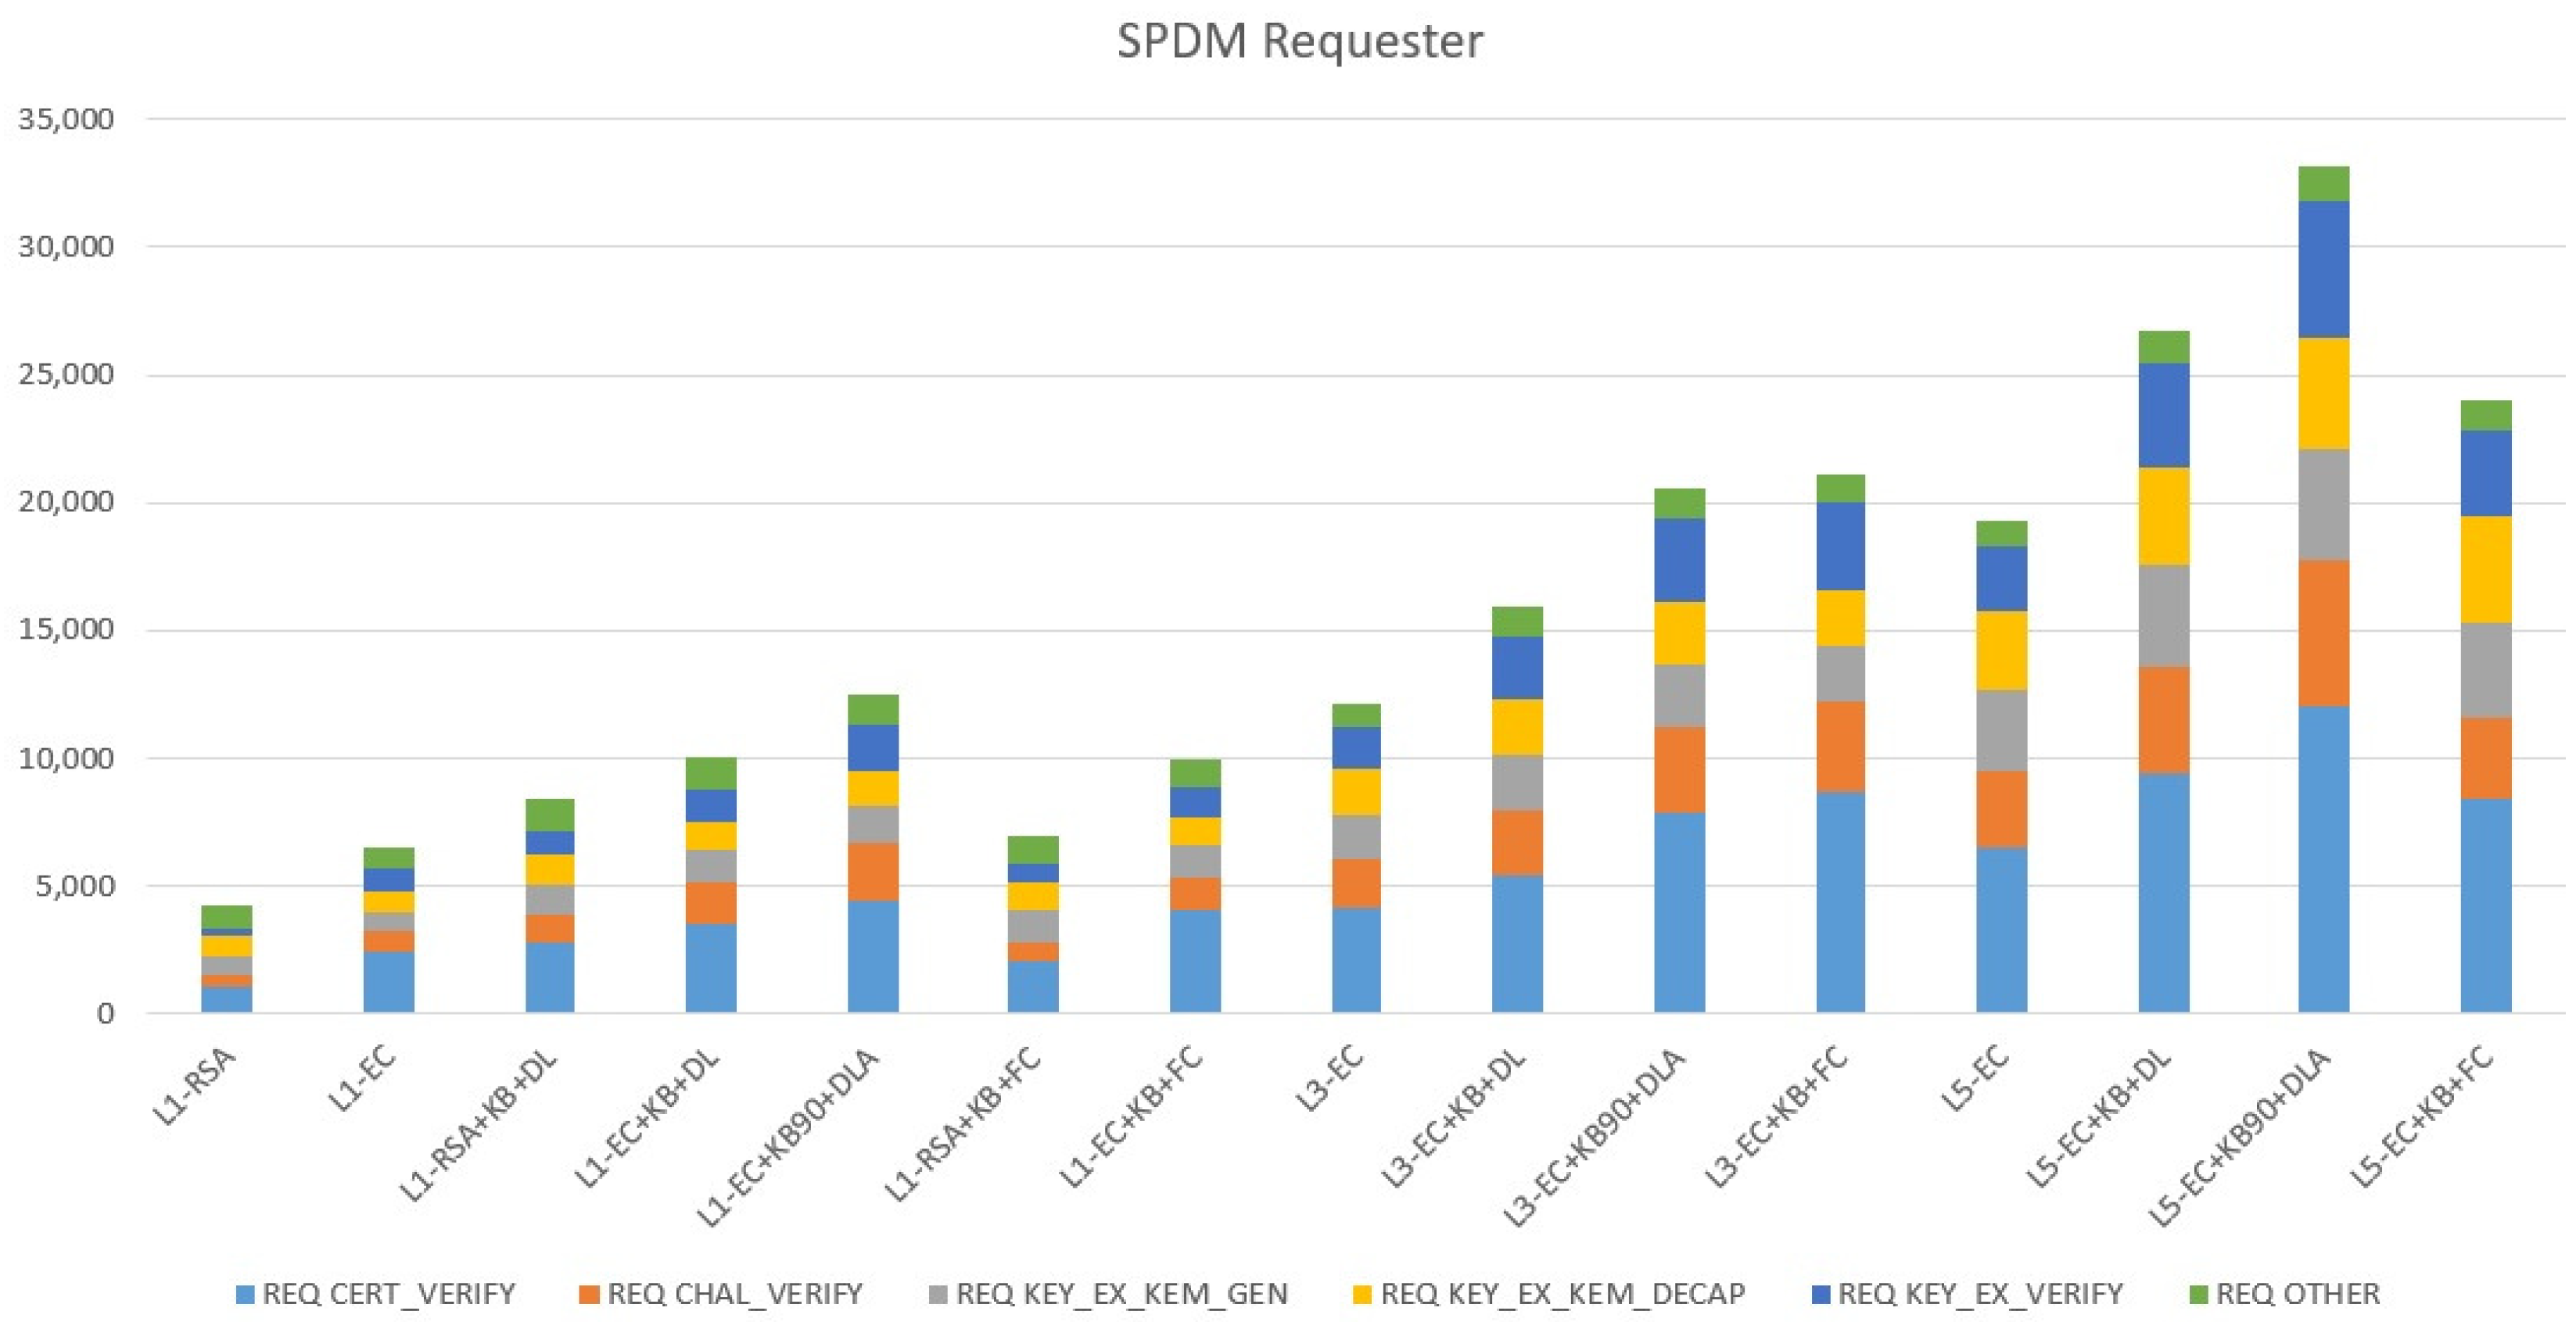This screenshot has width=2576, height=1322.
Task: Click the blue REQ CERT_VERIFY legend swatch
Action: tap(245, 1294)
